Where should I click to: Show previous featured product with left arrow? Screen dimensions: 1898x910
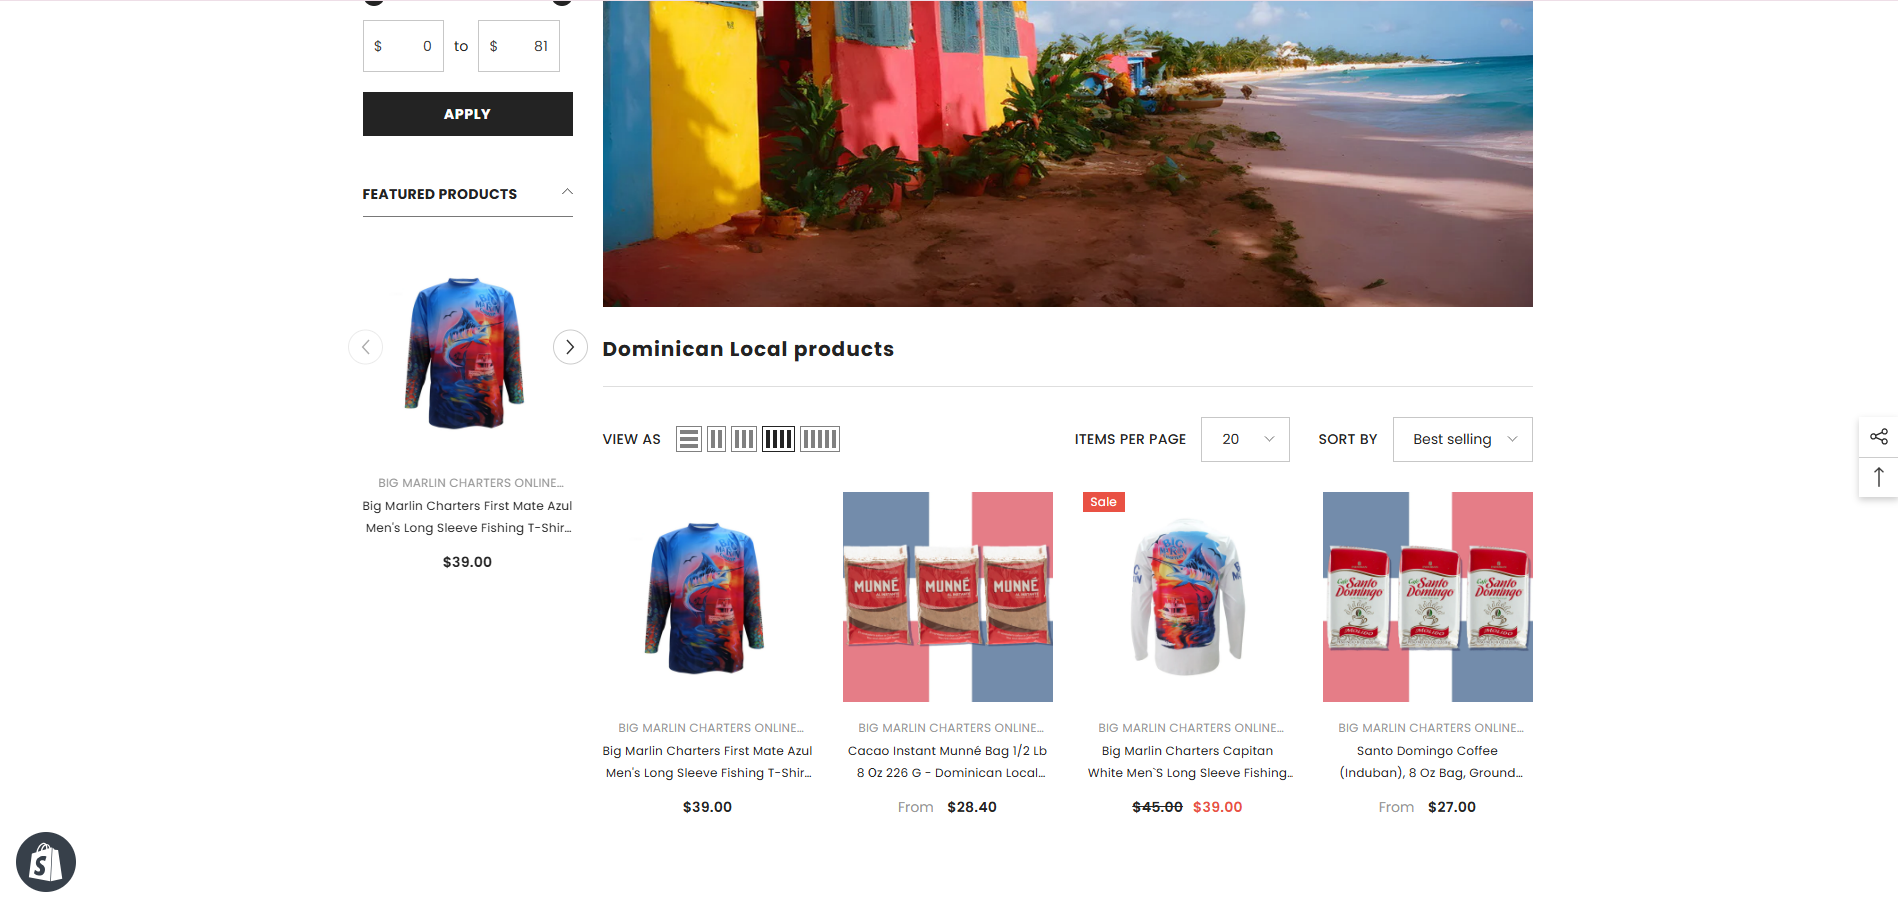365,347
